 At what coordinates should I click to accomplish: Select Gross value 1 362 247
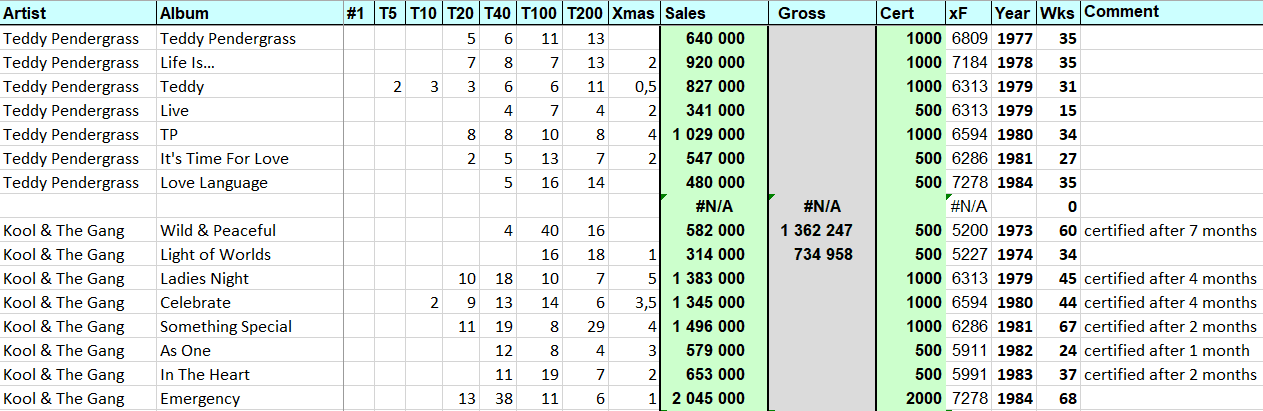(x=821, y=230)
